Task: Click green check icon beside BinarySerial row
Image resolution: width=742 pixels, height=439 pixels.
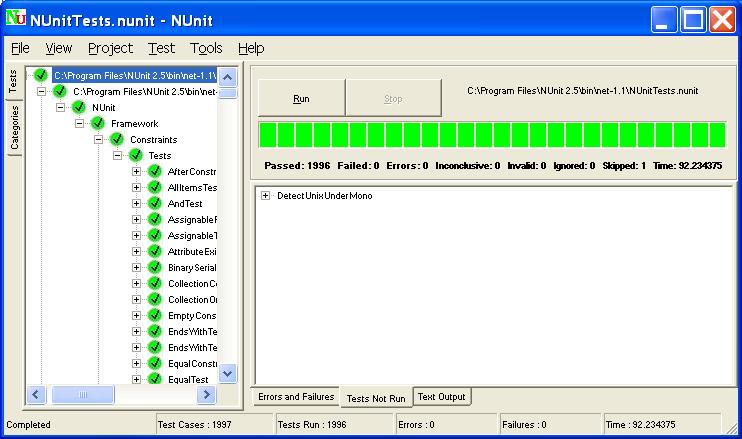Action: coord(154,267)
